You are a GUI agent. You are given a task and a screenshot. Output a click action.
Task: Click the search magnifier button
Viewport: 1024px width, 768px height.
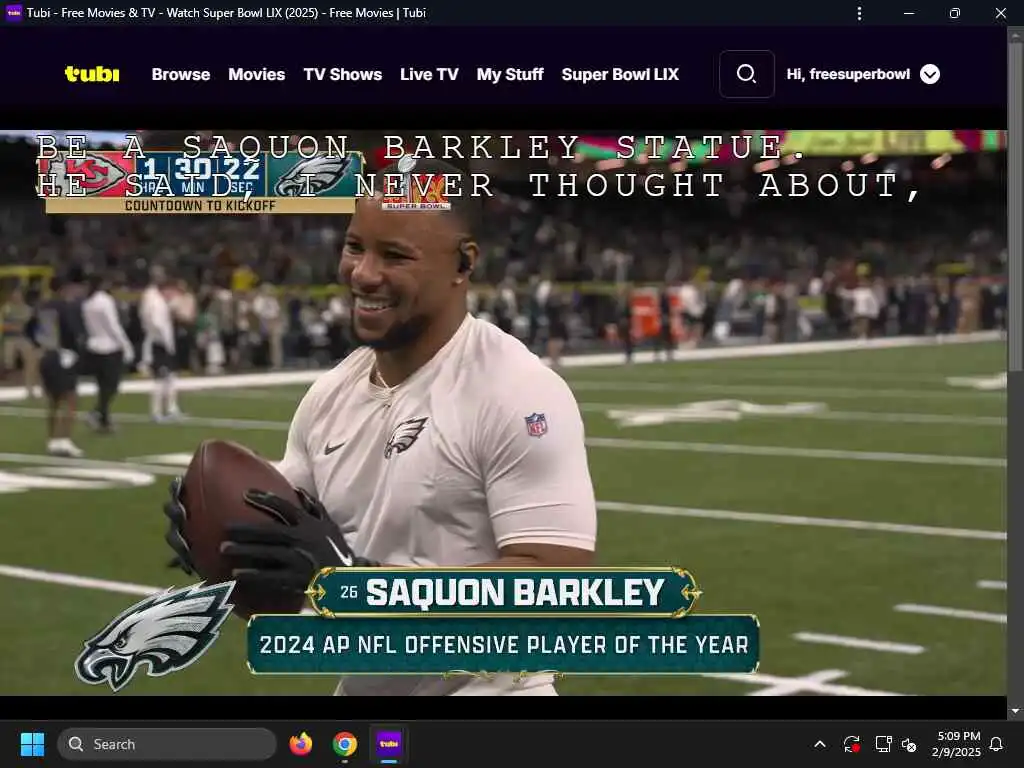[x=746, y=74]
